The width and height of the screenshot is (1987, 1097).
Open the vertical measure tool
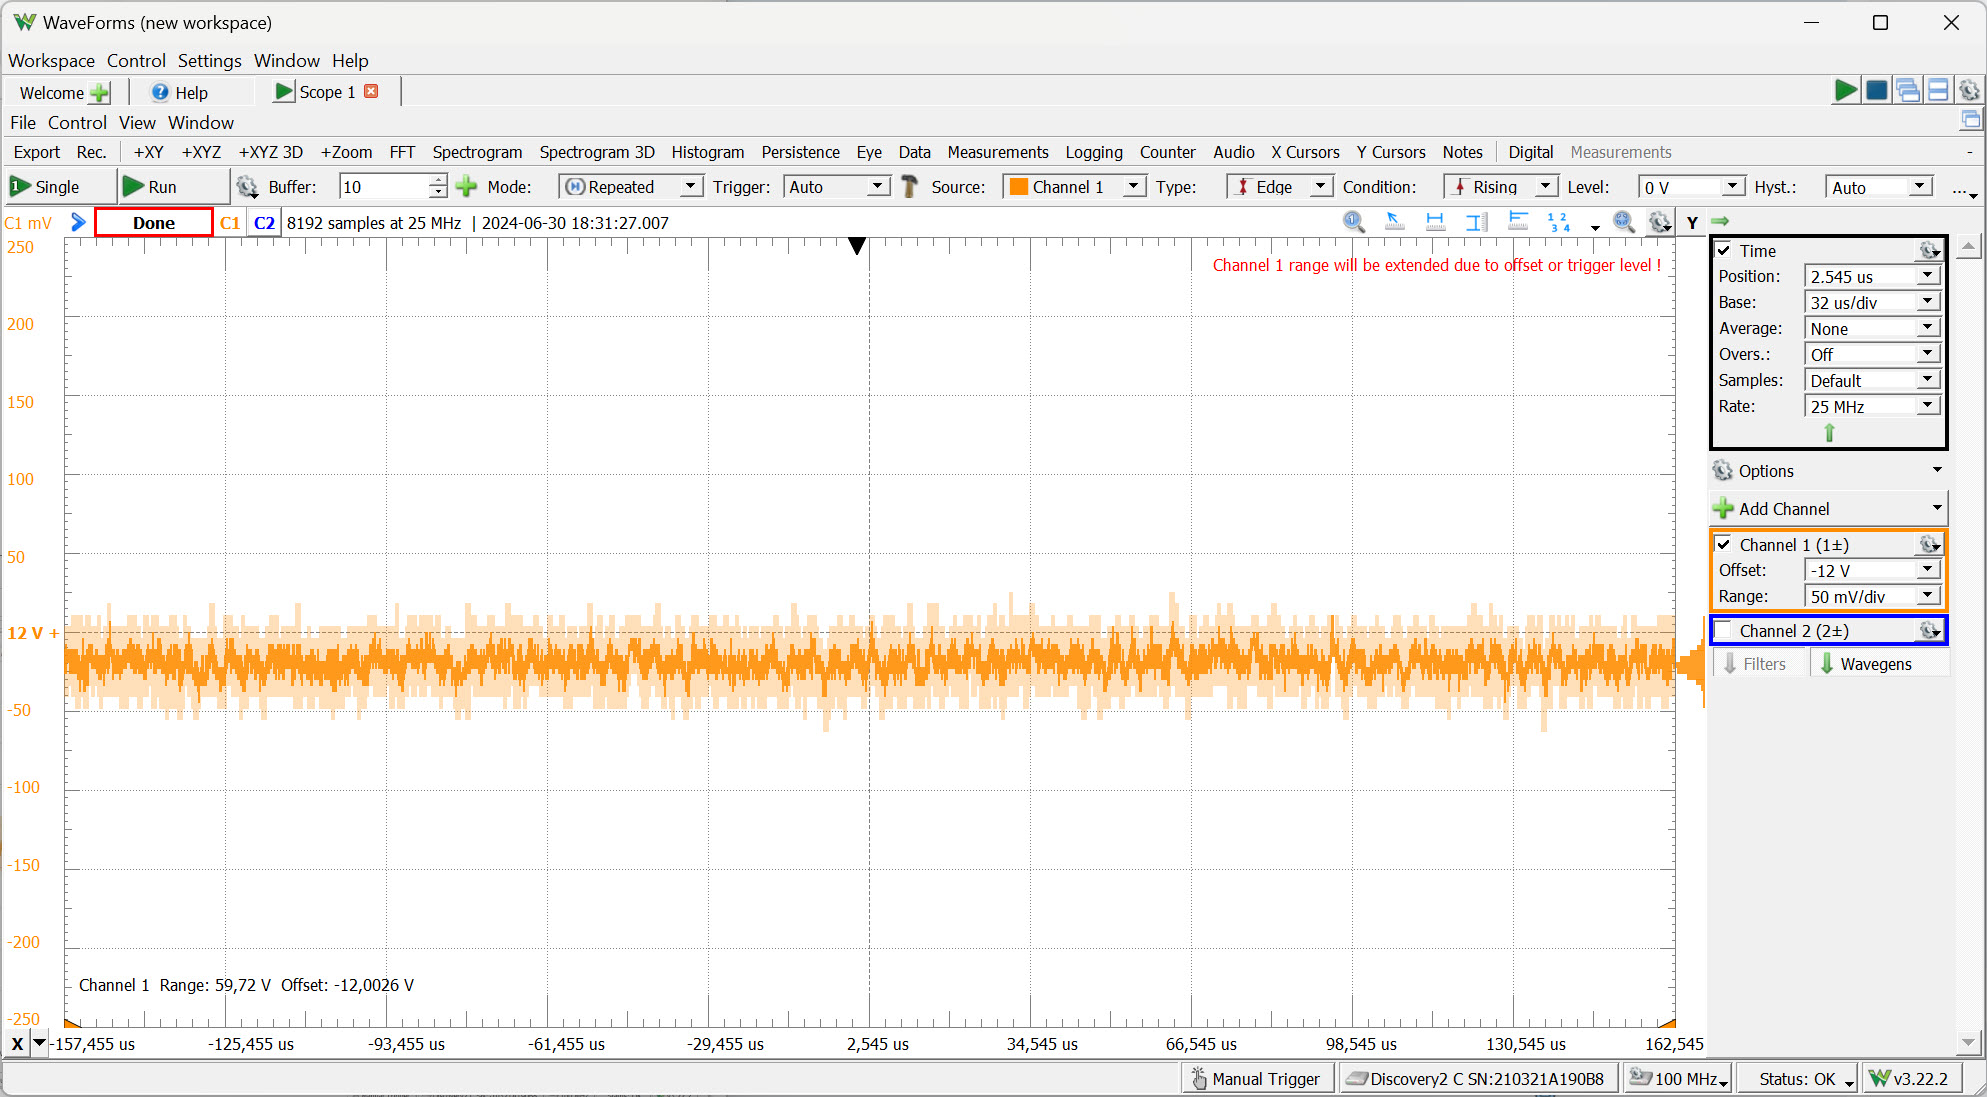pyautogui.click(x=1476, y=222)
